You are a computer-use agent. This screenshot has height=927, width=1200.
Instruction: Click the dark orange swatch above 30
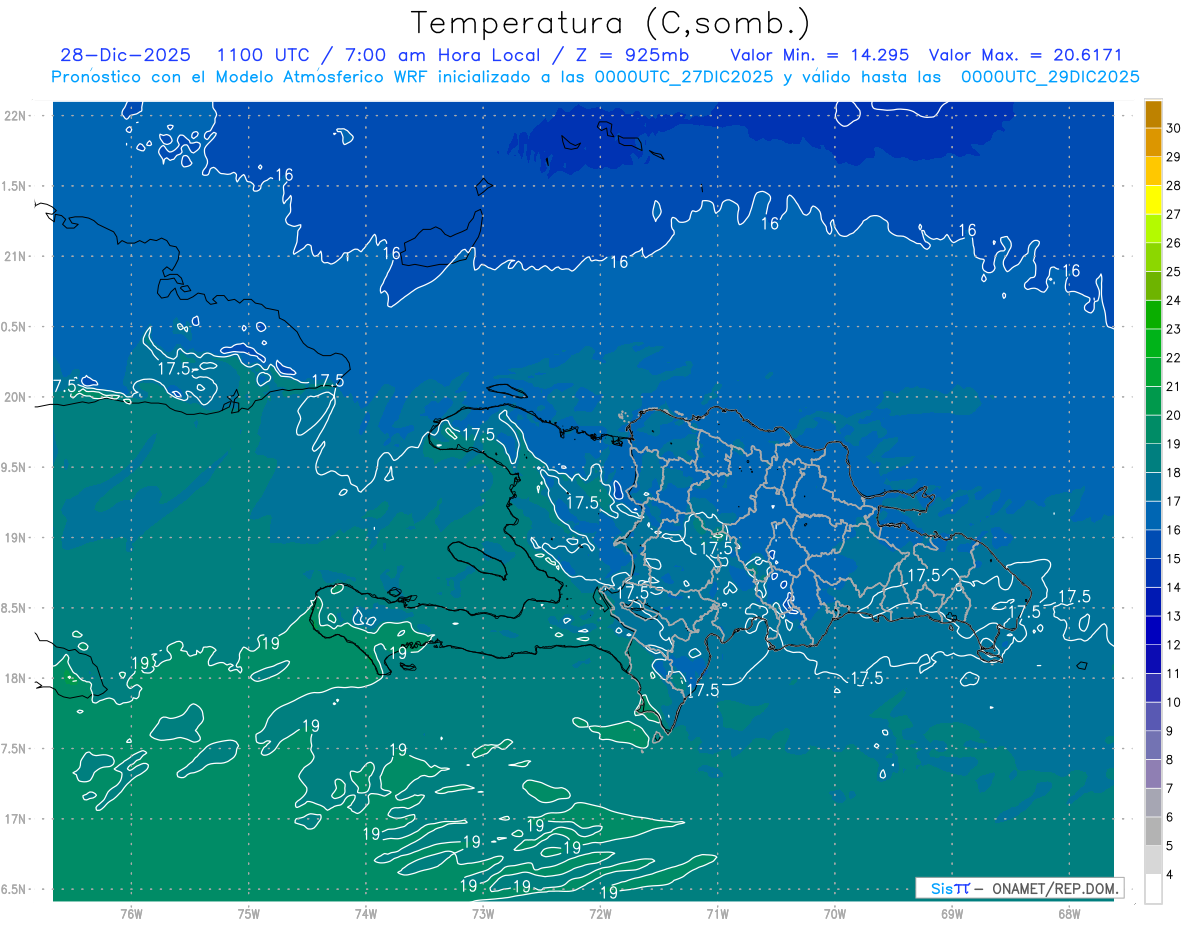coord(1153,114)
